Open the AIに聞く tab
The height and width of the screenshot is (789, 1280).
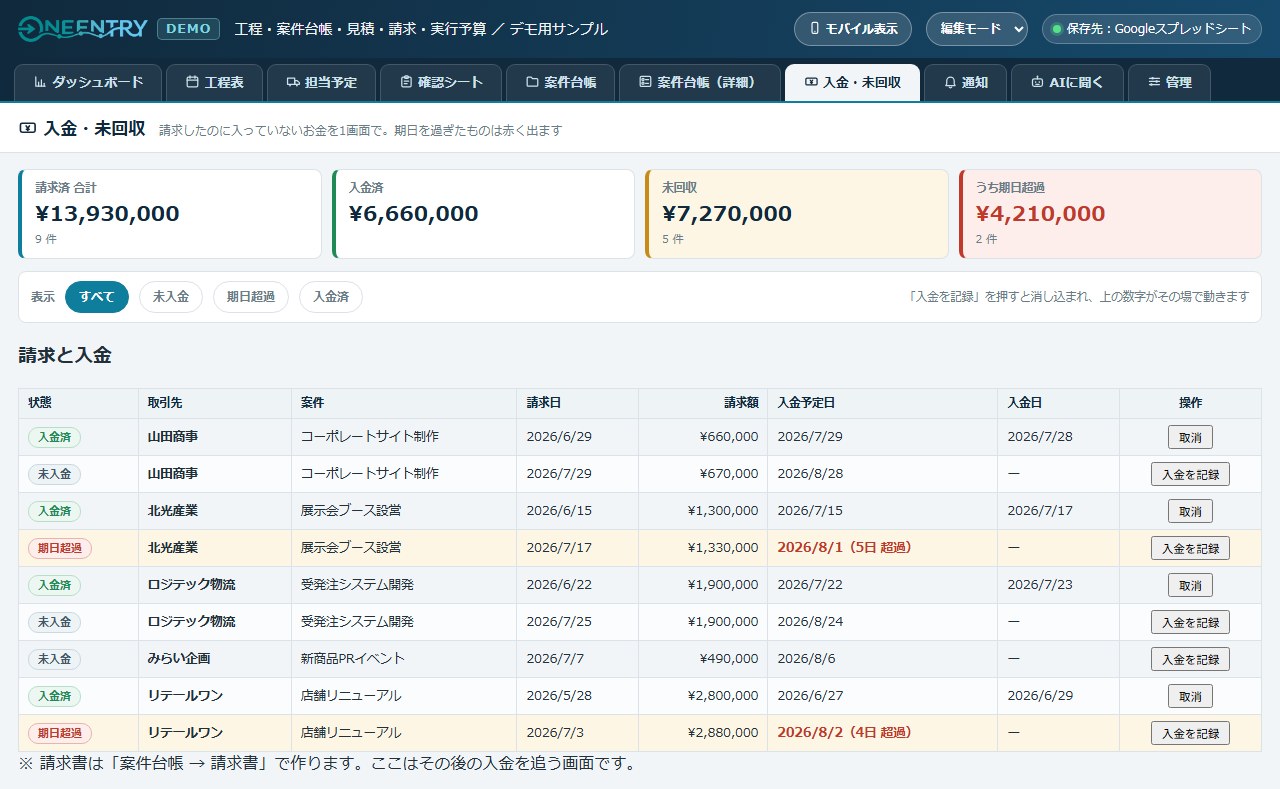1067,83
